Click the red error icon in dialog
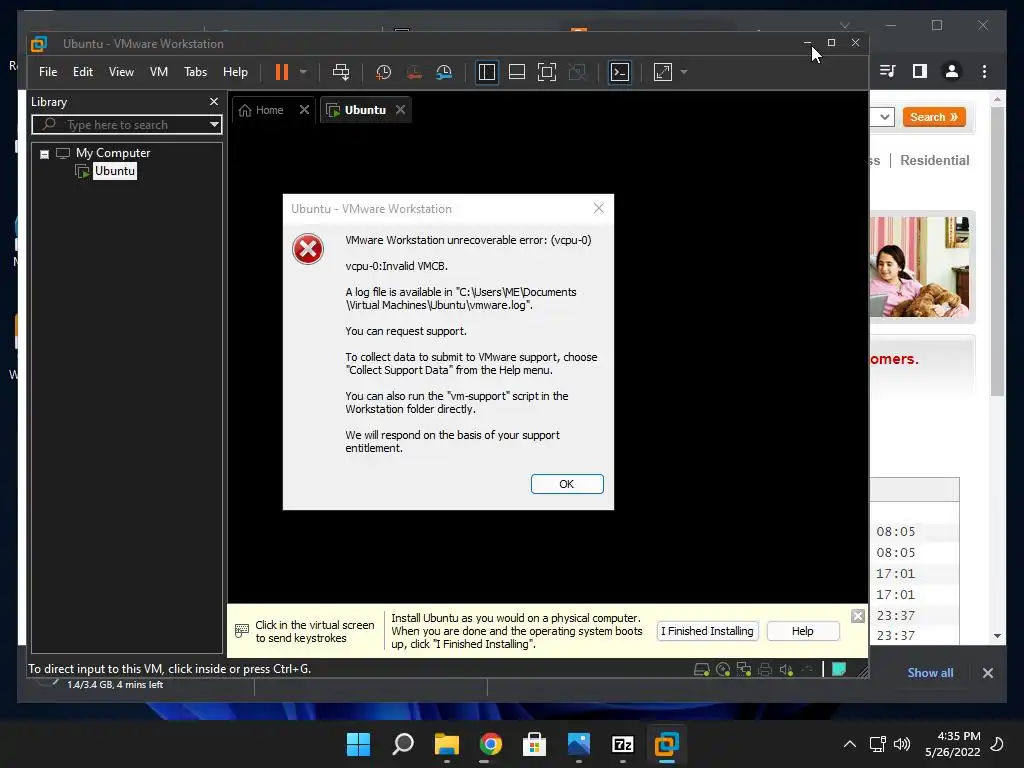The height and width of the screenshot is (768, 1024). 308,249
